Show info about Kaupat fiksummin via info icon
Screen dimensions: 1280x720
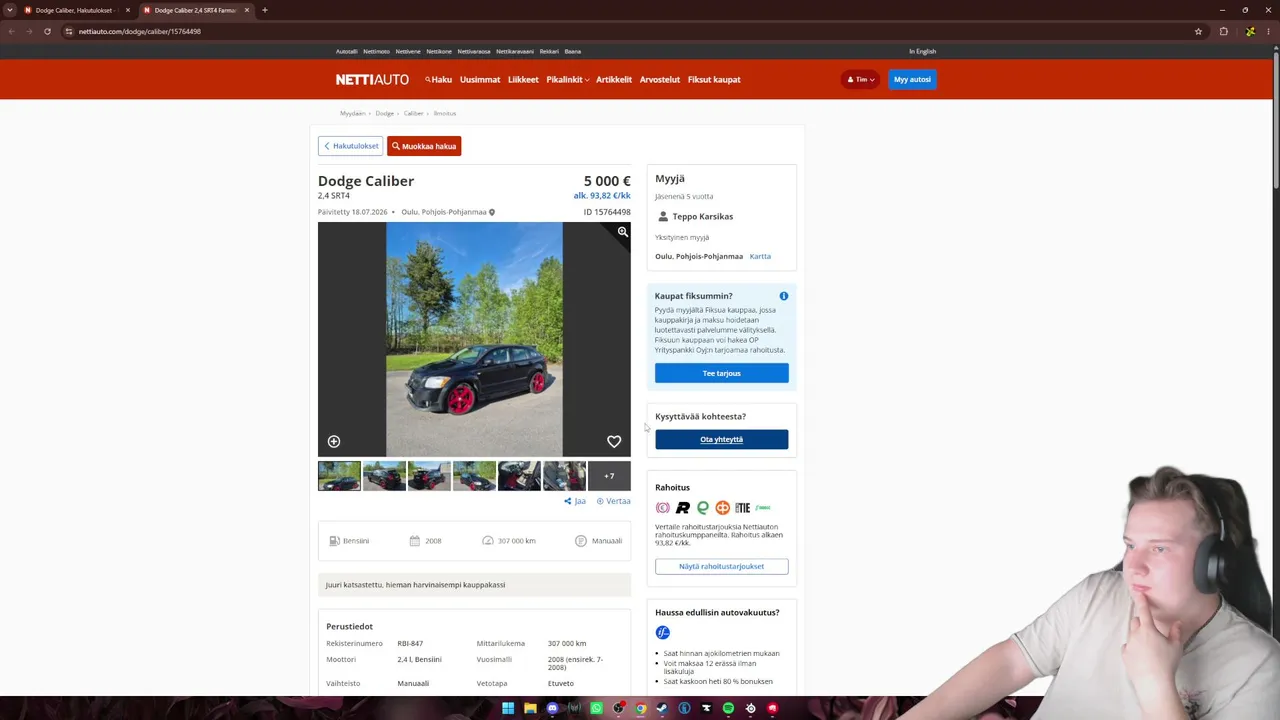point(784,296)
